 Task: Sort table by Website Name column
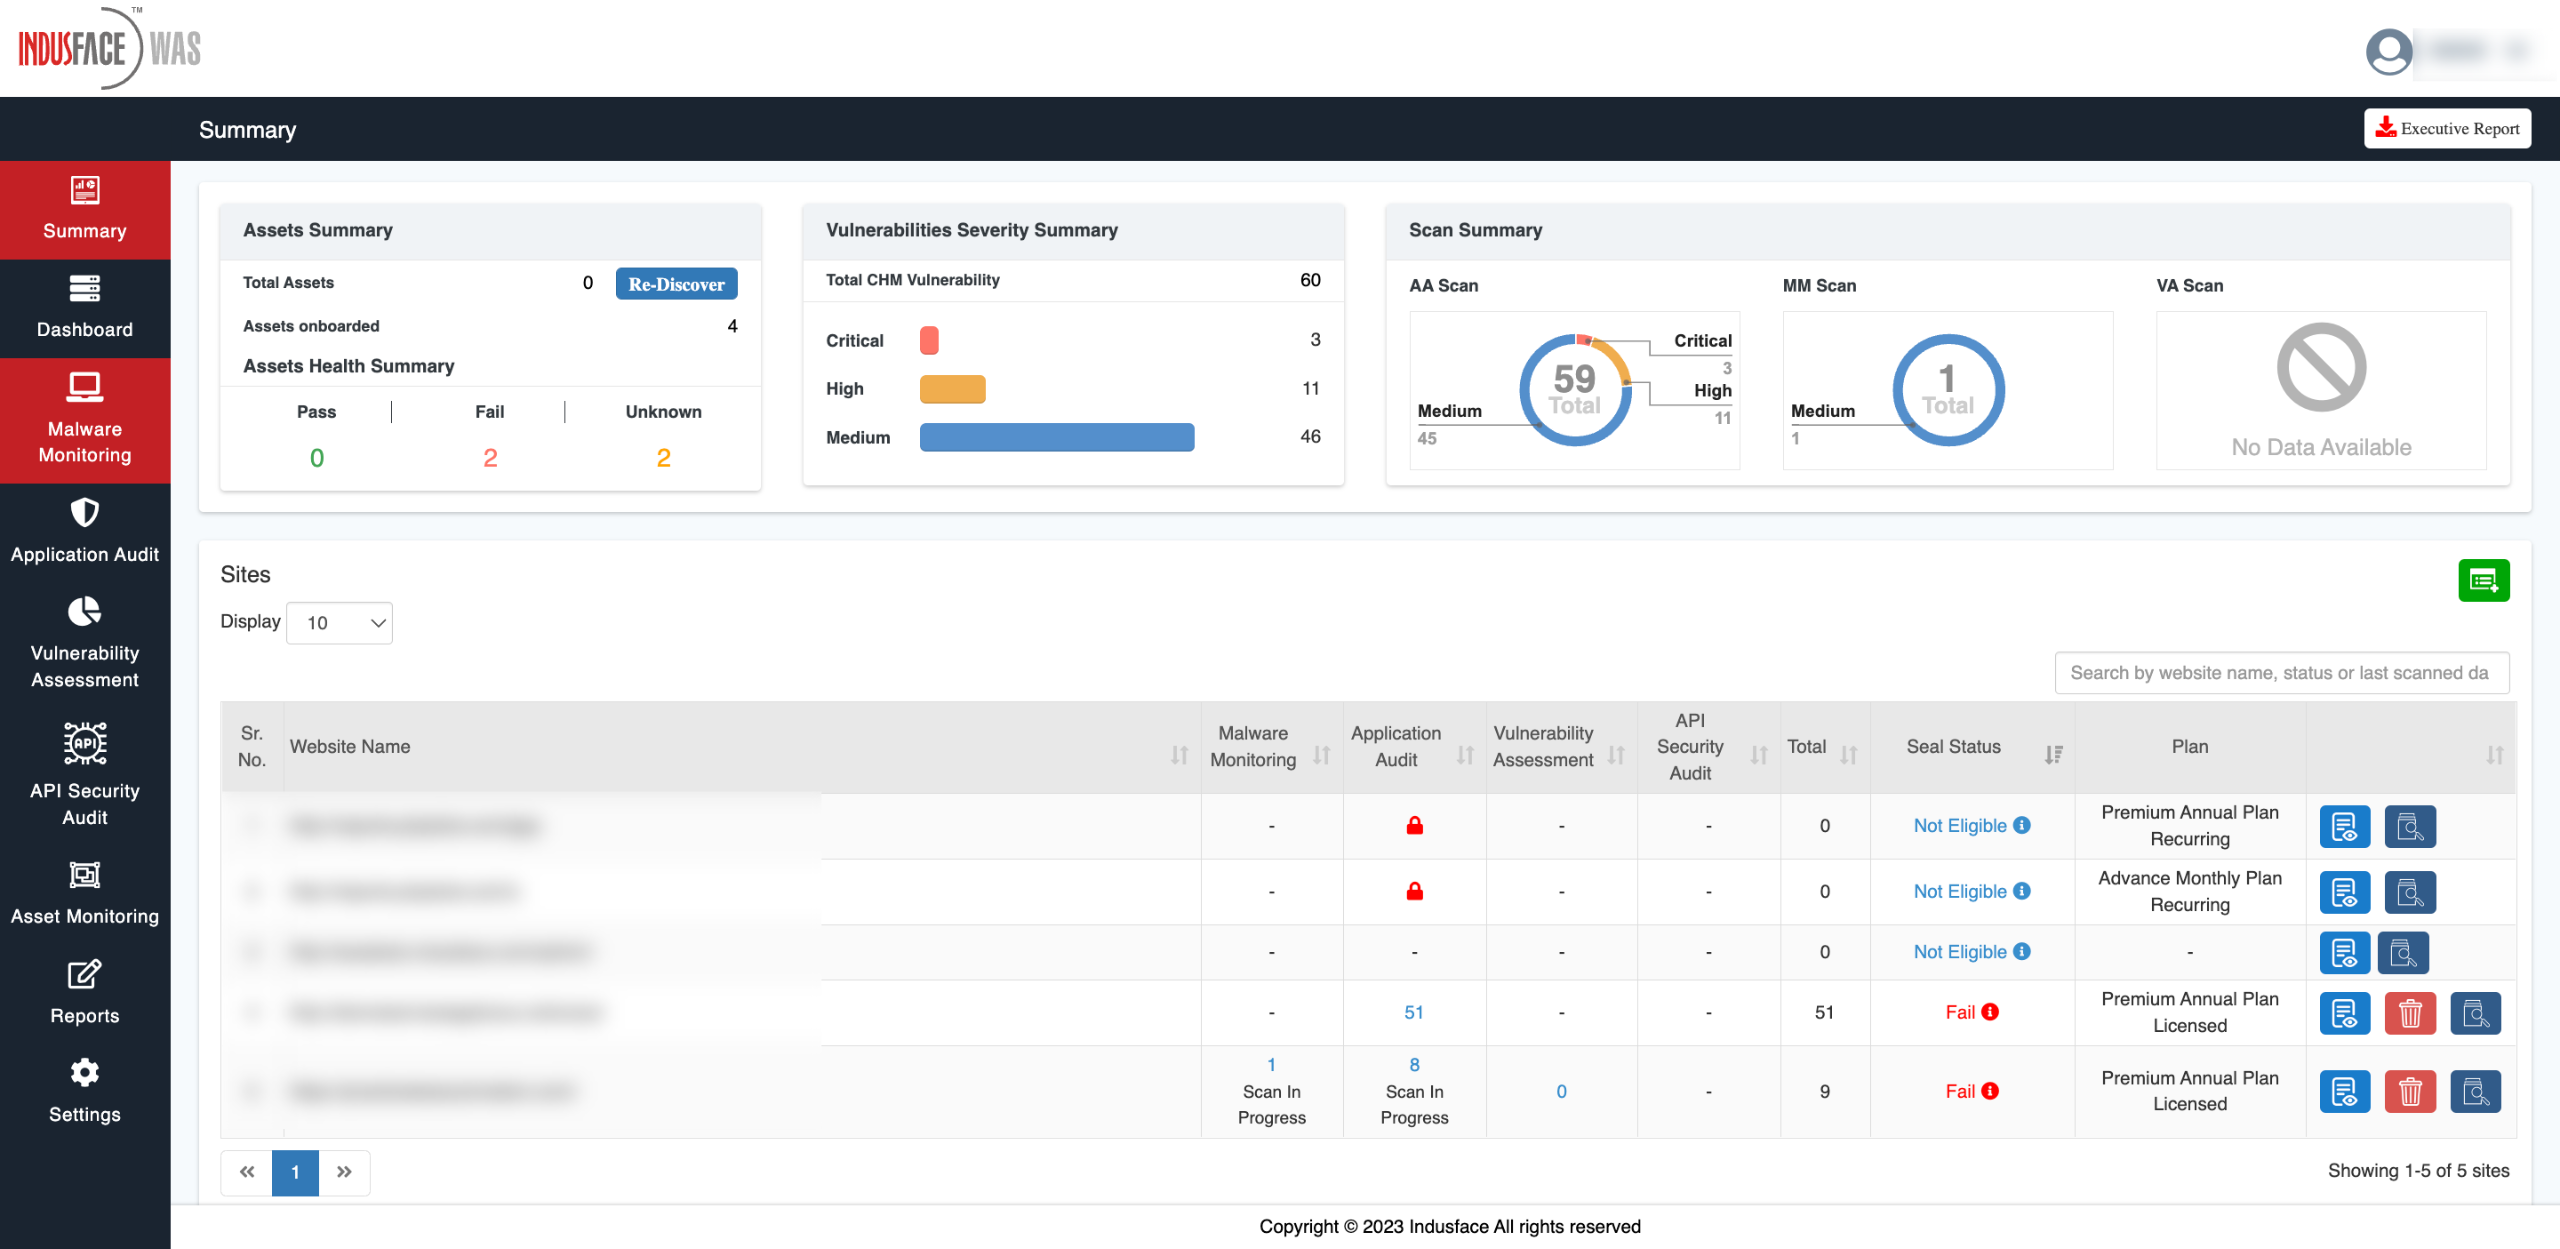(1180, 755)
